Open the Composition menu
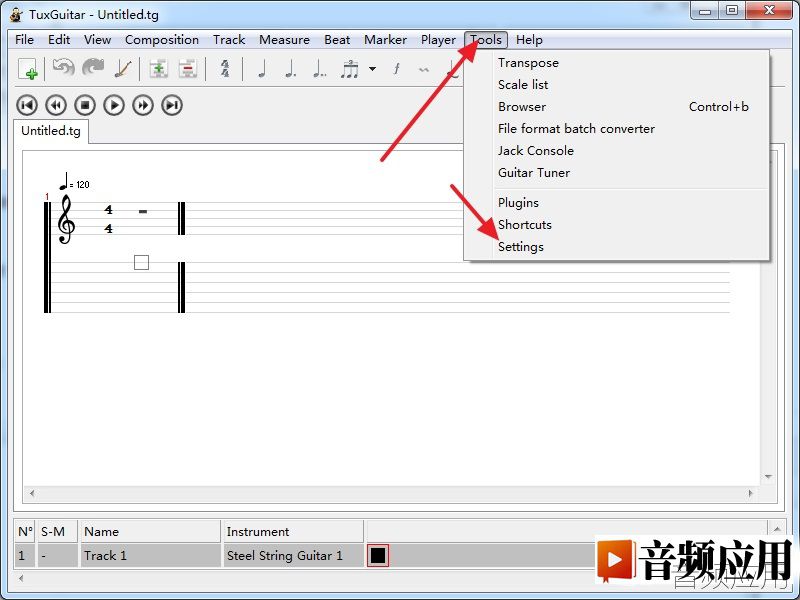The width and height of the screenshot is (800, 600). pyautogui.click(x=162, y=40)
